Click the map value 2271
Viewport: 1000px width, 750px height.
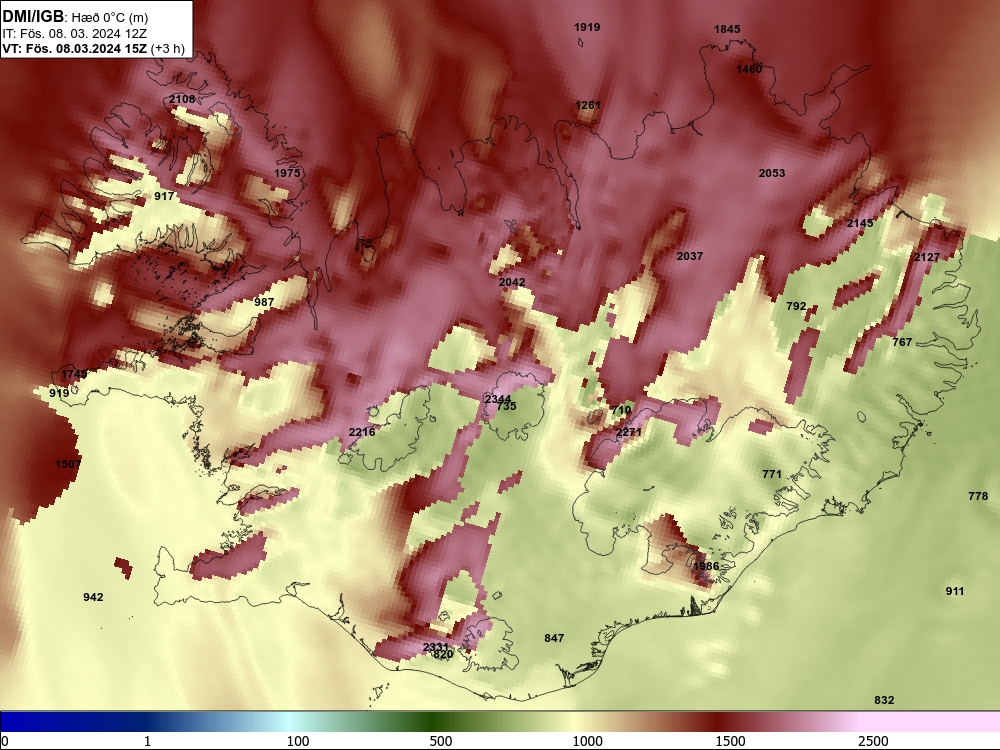click(x=629, y=432)
